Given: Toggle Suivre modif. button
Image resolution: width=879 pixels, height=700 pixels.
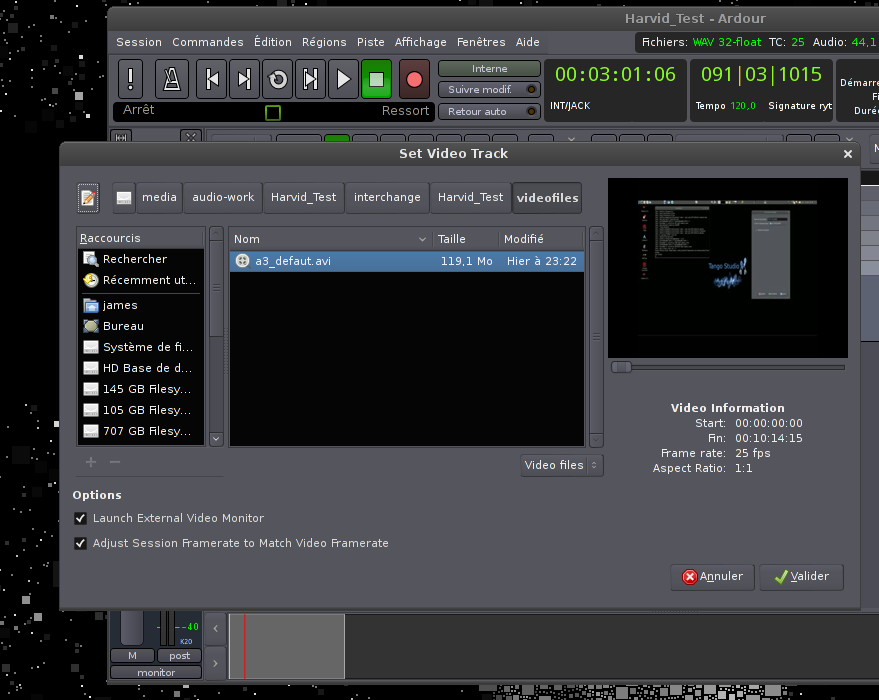Looking at the screenshot, I should click(489, 89).
